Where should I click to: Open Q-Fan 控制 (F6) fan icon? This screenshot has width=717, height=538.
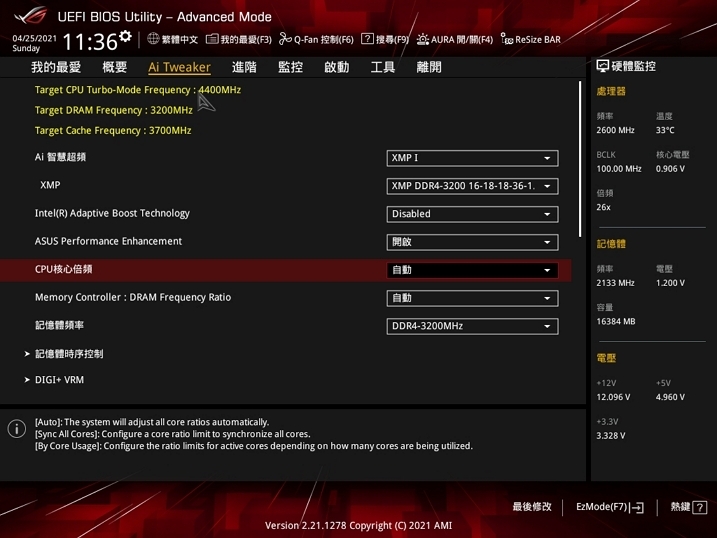point(285,39)
